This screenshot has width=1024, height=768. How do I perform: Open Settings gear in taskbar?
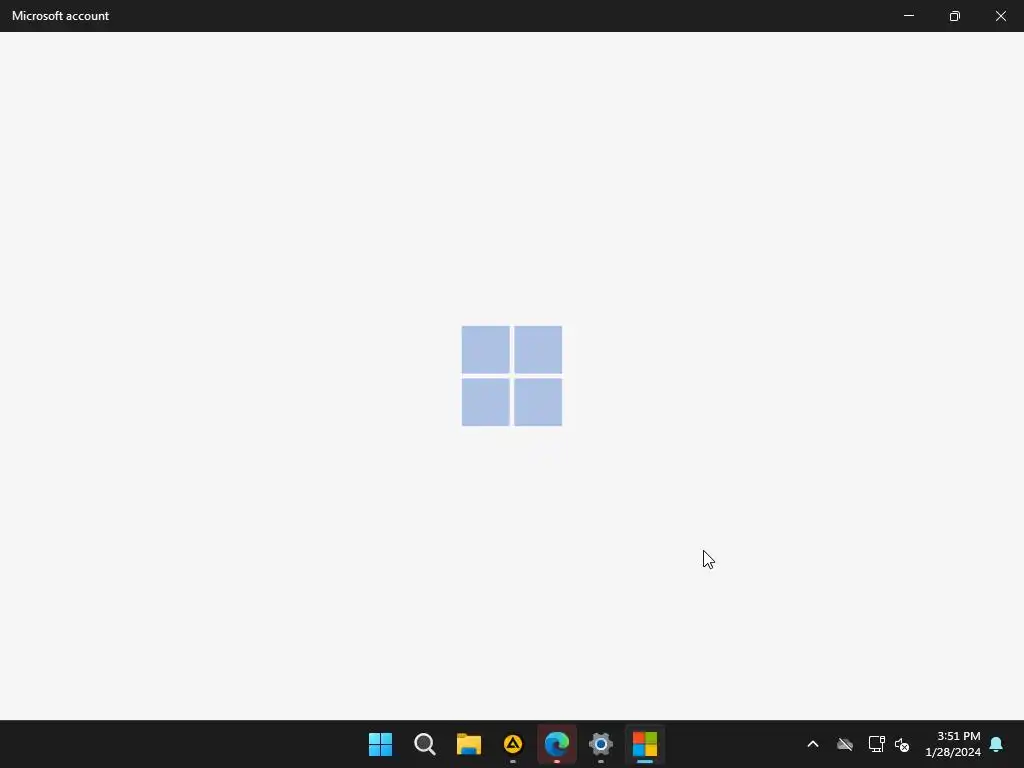pos(601,744)
